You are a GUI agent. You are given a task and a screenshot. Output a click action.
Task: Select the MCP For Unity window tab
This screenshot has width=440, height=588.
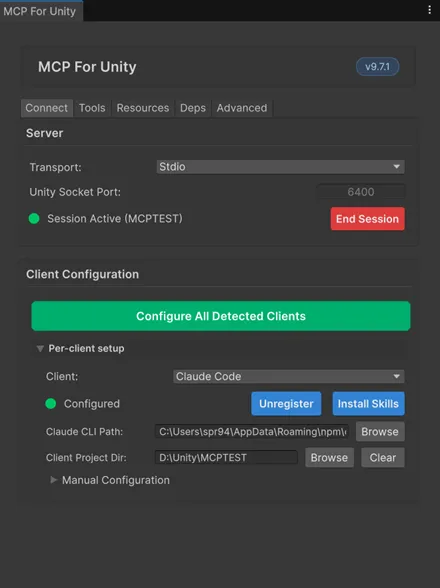tap(41, 11)
